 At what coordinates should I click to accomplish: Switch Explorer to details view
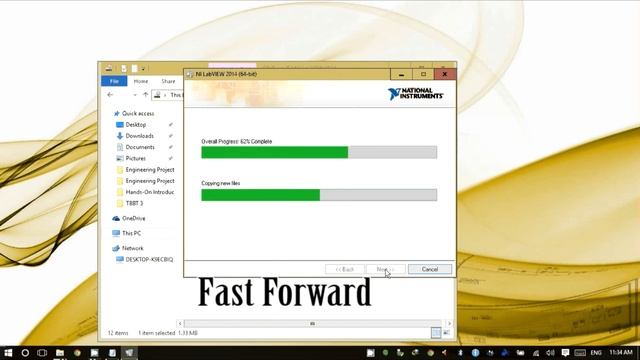pos(436,333)
